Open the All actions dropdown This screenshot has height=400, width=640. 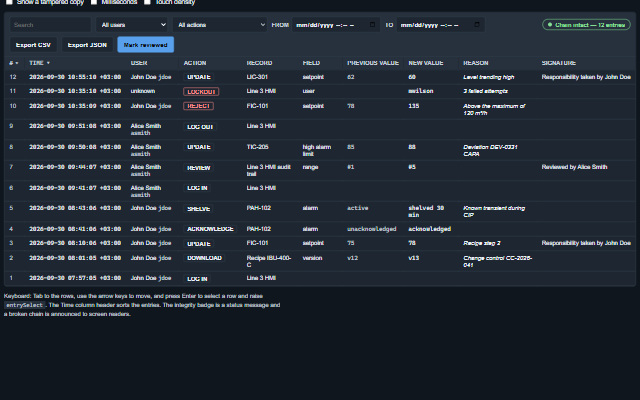(220, 25)
